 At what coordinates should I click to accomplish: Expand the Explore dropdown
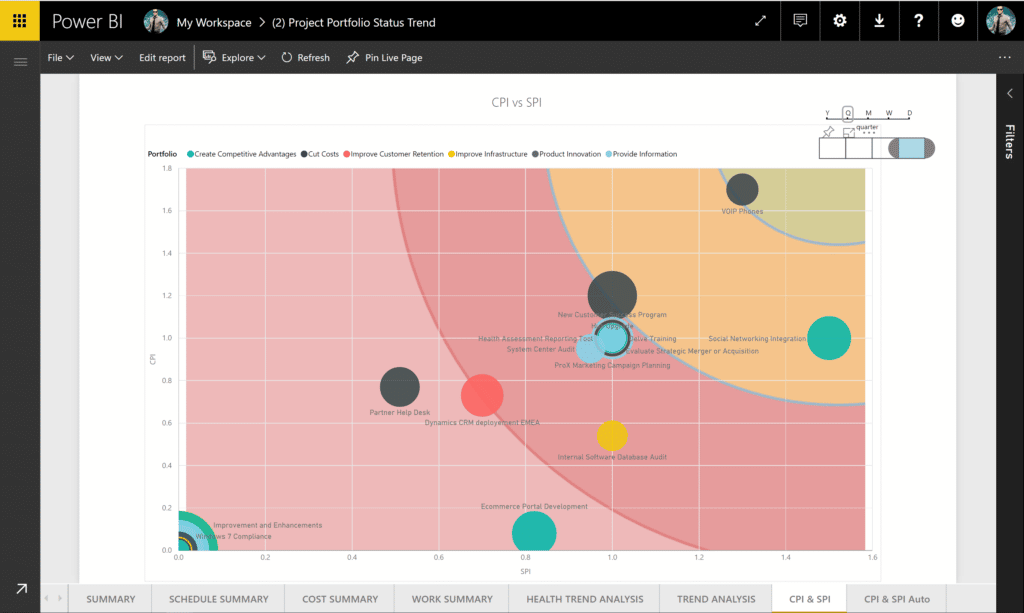pyautogui.click(x=261, y=57)
